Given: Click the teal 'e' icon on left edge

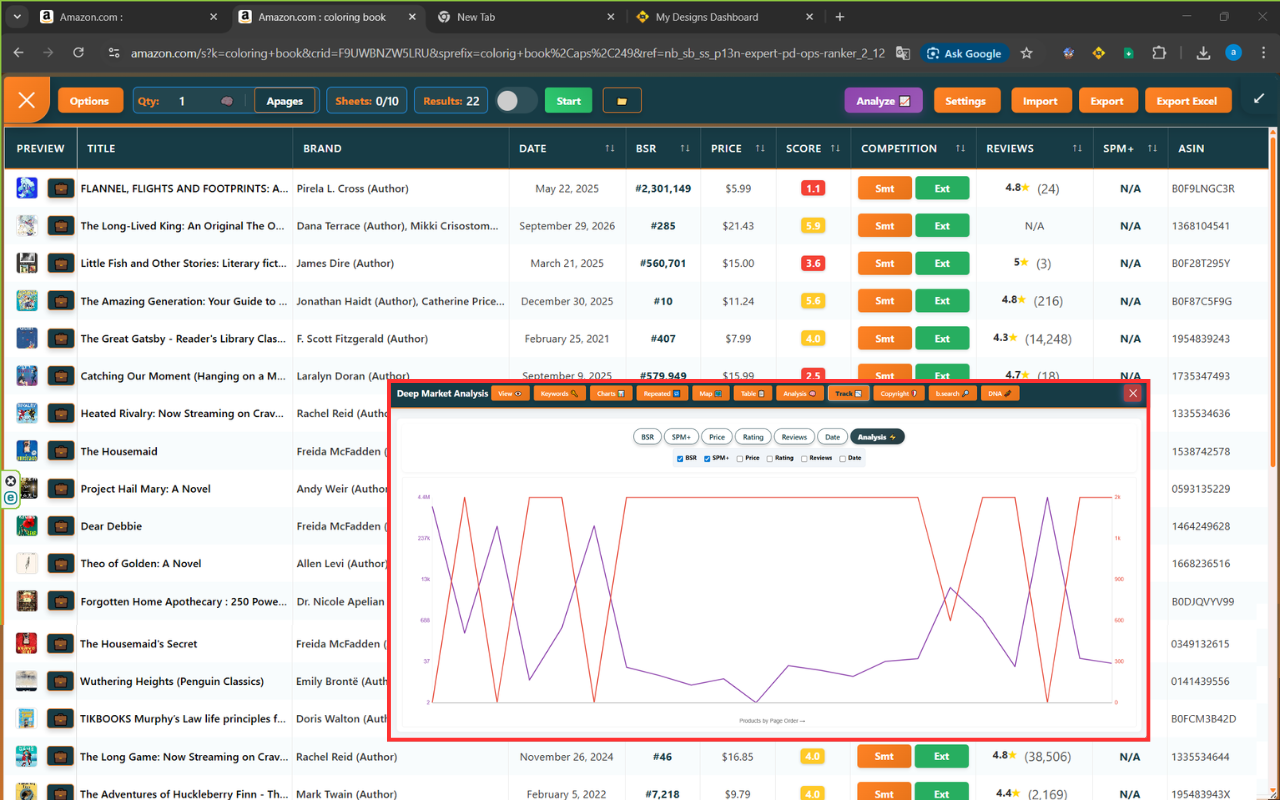Looking at the screenshot, I should (11, 497).
